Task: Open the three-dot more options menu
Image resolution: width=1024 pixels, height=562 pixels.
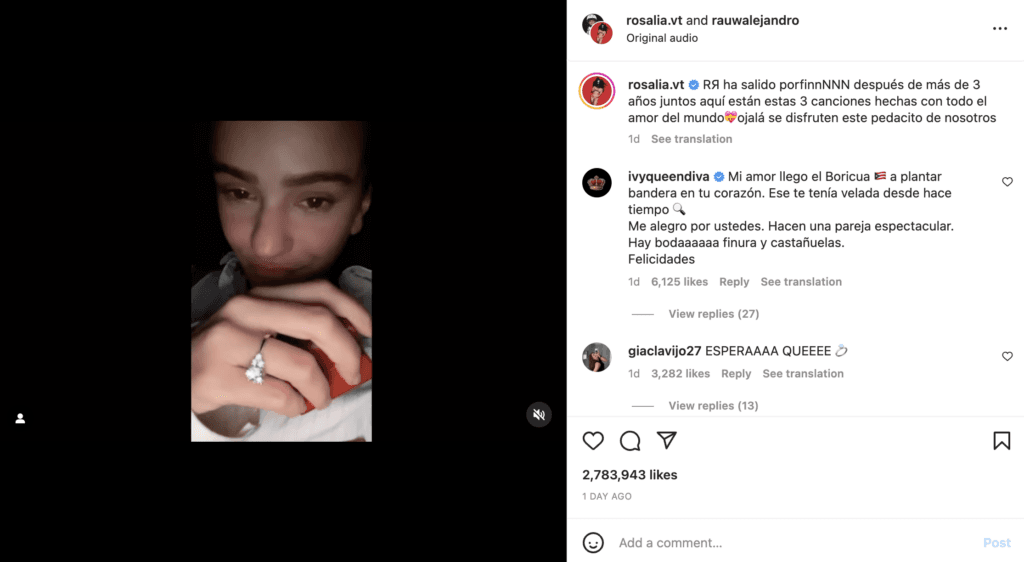Action: (1000, 29)
